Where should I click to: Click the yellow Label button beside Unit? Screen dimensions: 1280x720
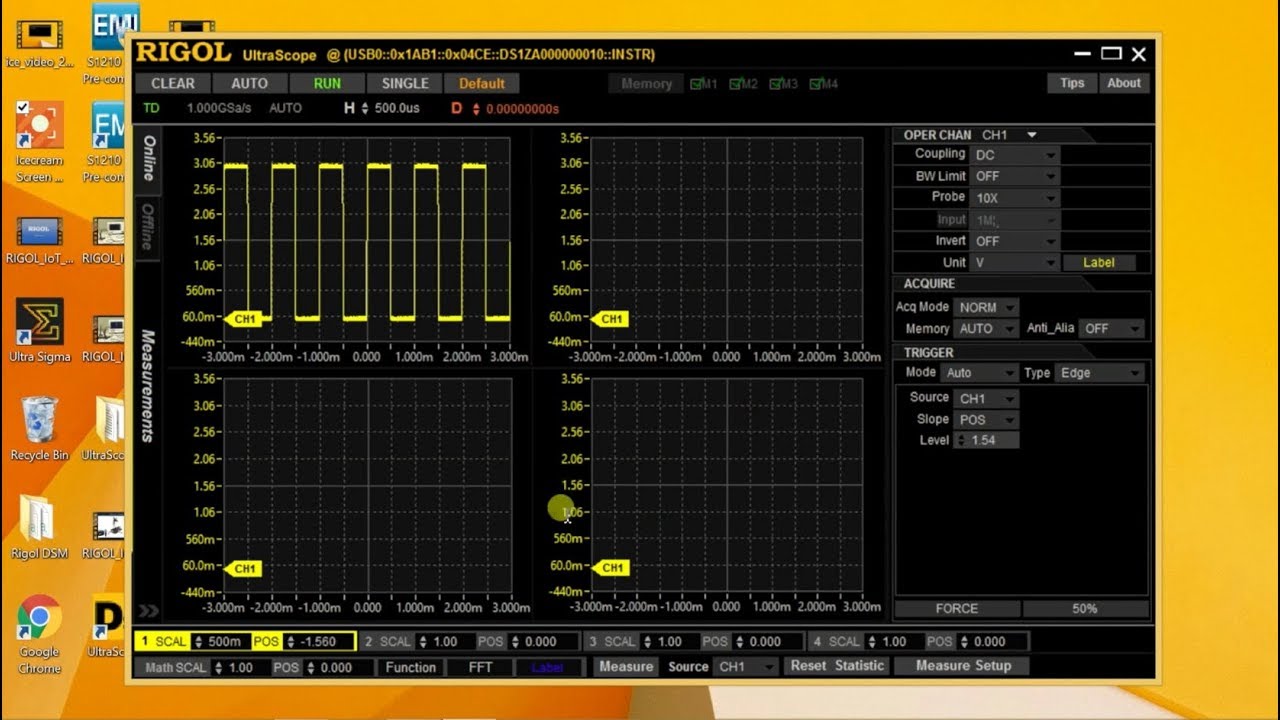tap(1098, 263)
